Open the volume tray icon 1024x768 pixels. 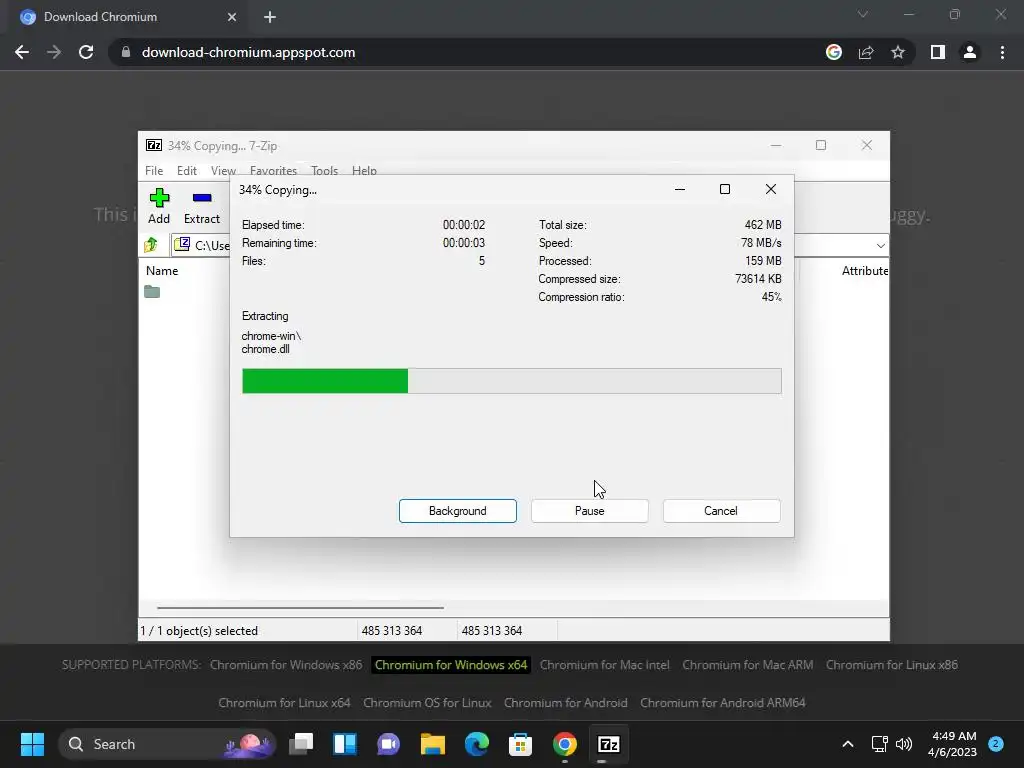(x=904, y=744)
